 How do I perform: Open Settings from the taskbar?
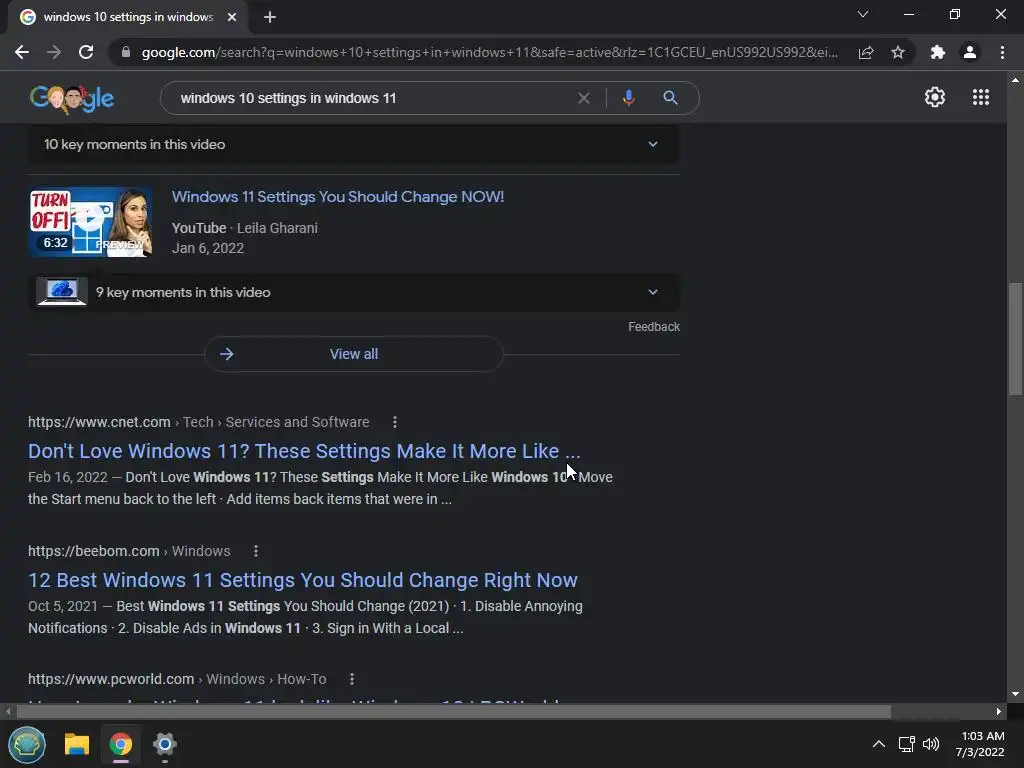click(x=165, y=744)
